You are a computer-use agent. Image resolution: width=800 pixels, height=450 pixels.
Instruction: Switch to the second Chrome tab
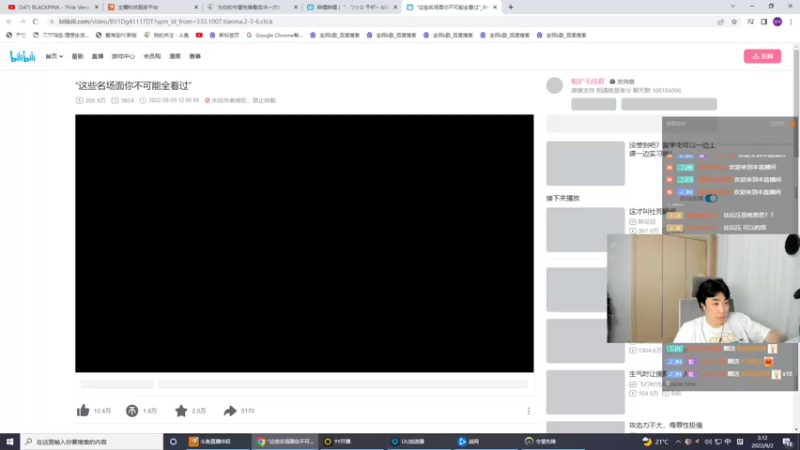tap(152, 7)
